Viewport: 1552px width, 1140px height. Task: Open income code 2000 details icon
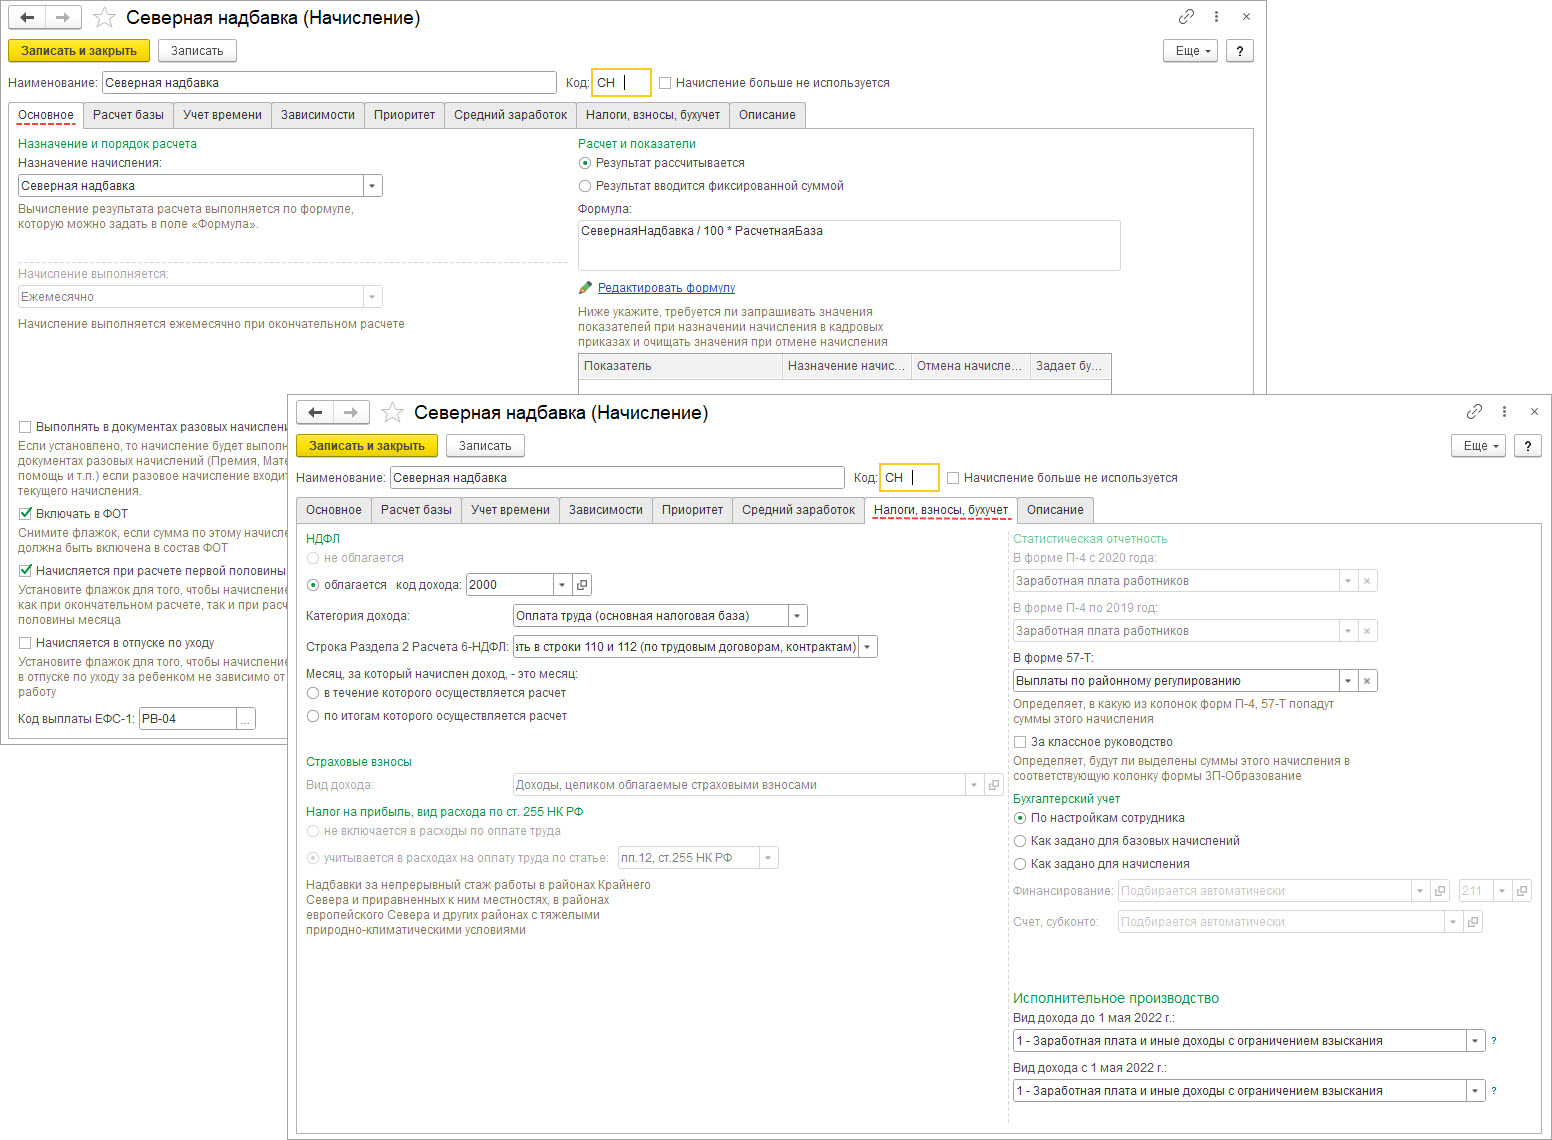(x=582, y=585)
